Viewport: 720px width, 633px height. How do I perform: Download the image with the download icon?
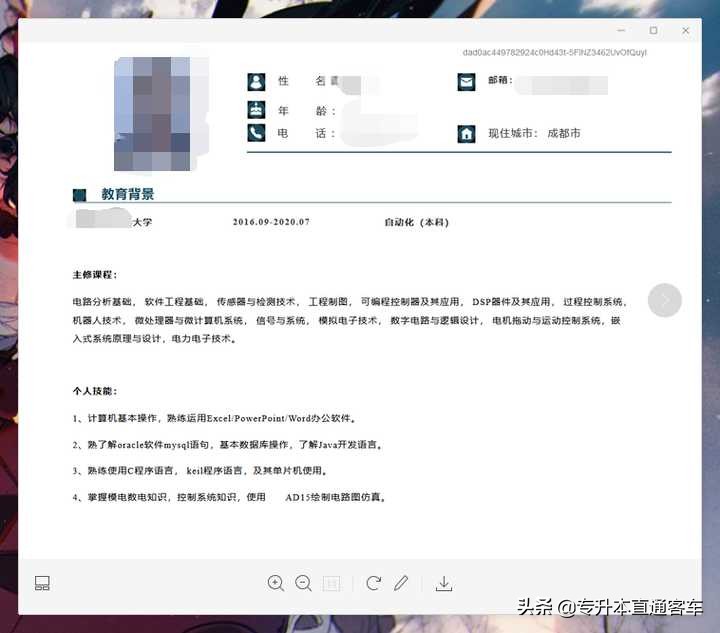(x=444, y=583)
